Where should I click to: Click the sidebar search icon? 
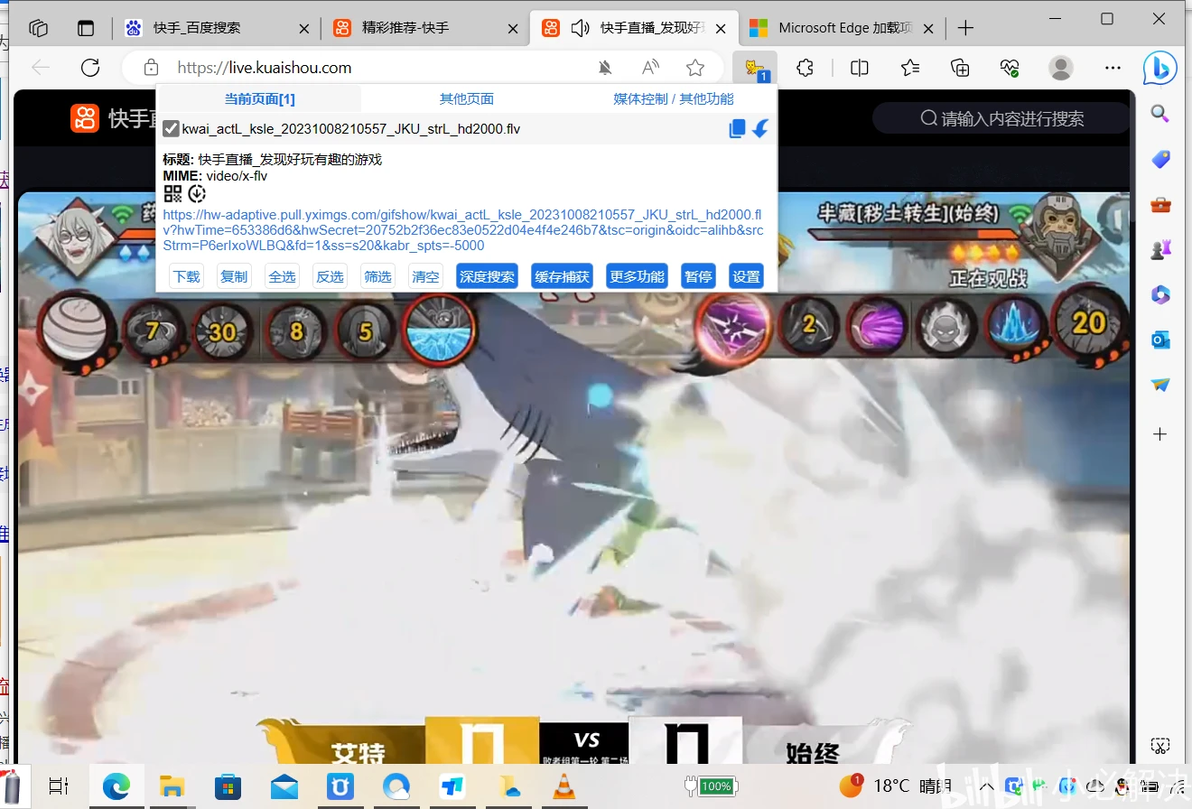tap(1160, 114)
